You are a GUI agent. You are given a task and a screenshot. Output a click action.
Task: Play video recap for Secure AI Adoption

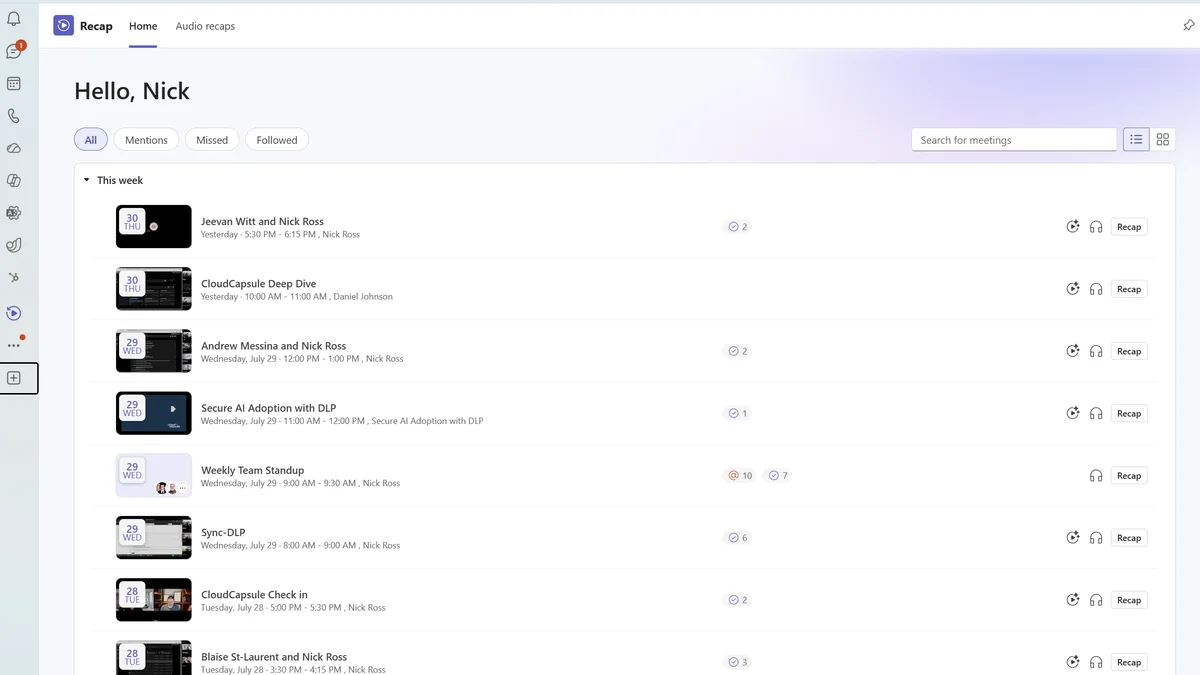[1073, 413]
